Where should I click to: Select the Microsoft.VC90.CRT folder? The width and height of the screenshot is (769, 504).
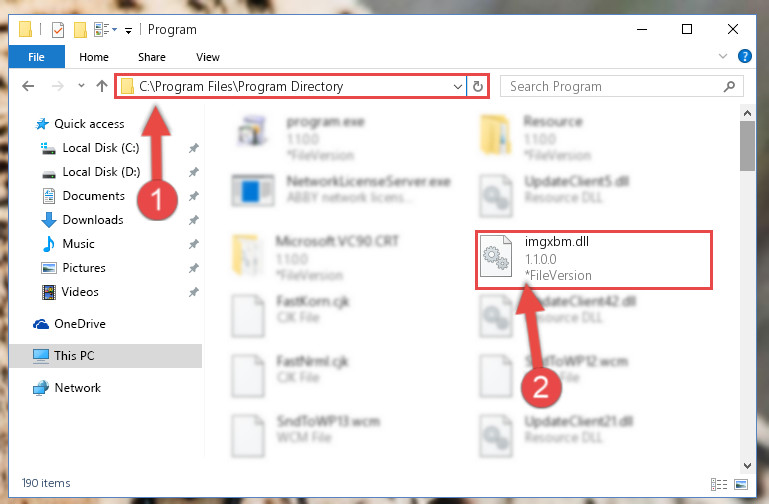(x=316, y=258)
